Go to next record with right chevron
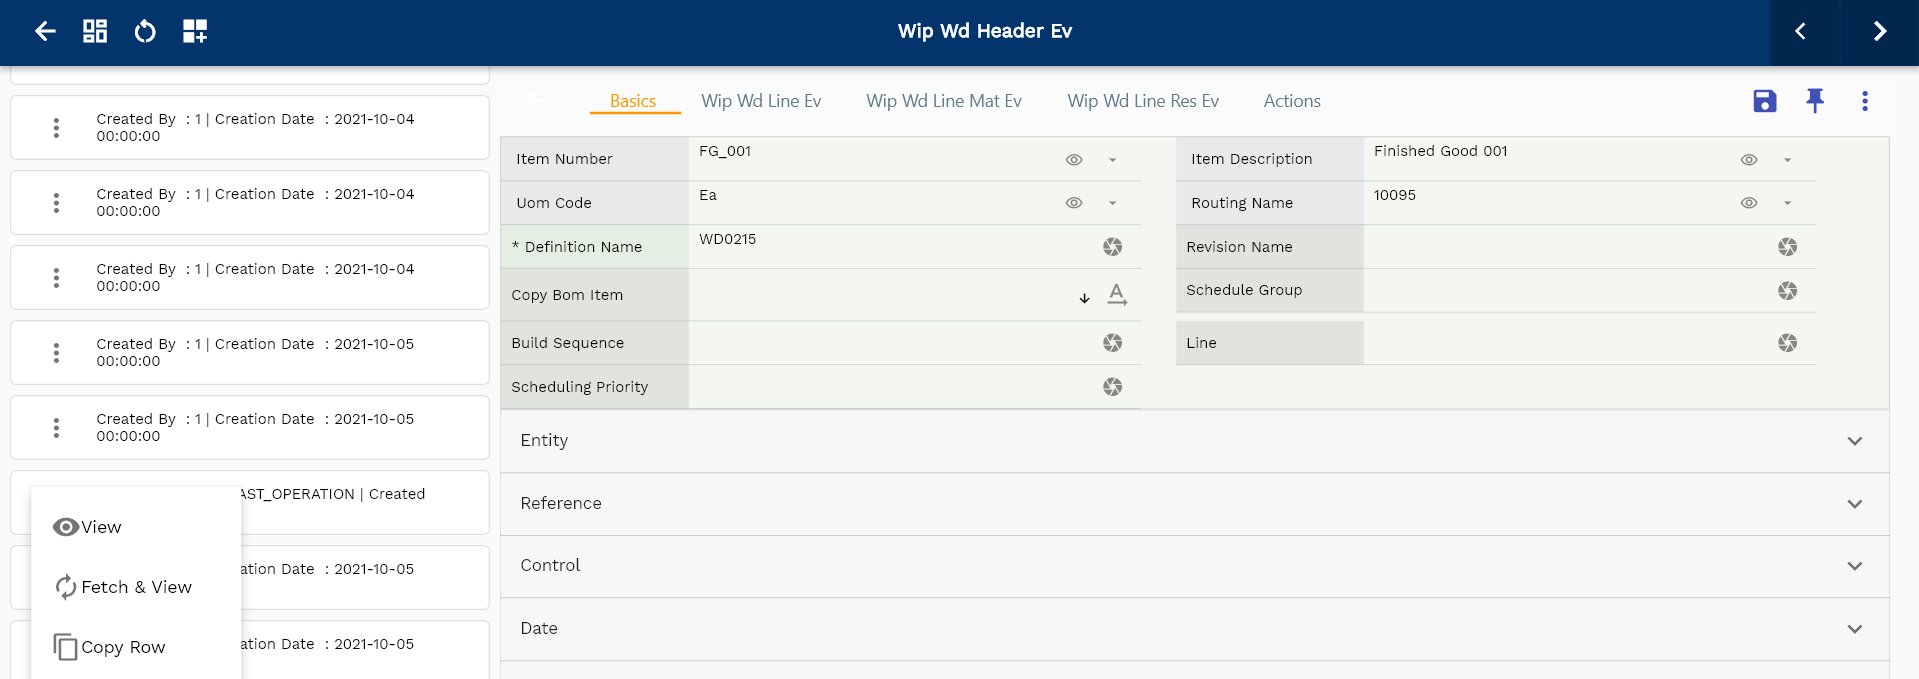 [1879, 31]
